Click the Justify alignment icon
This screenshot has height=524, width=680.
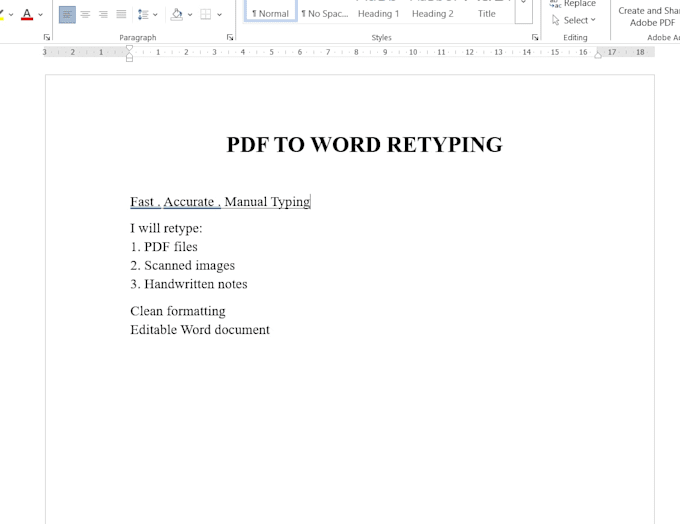[121, 15]
